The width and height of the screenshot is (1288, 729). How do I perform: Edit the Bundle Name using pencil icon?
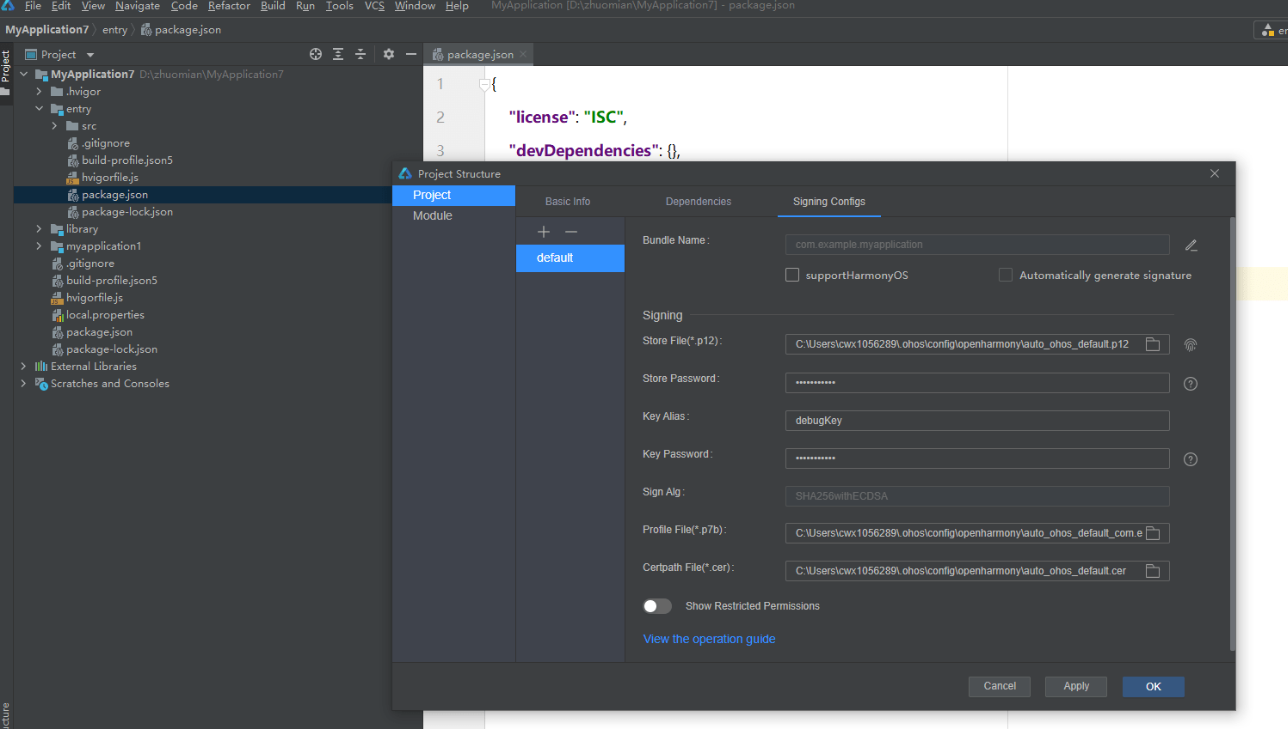(x=1191, y=244)
